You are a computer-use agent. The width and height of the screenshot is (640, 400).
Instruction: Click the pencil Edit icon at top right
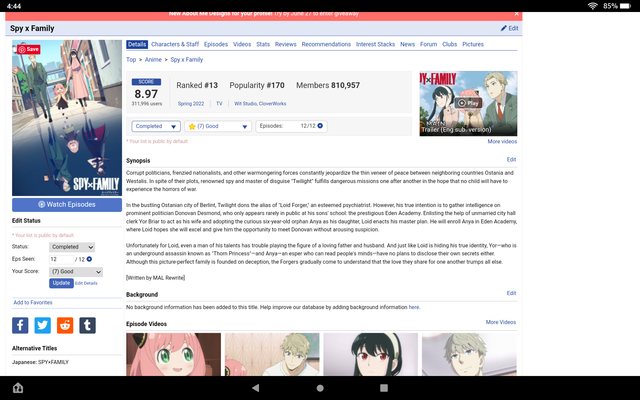pos(509,28)
